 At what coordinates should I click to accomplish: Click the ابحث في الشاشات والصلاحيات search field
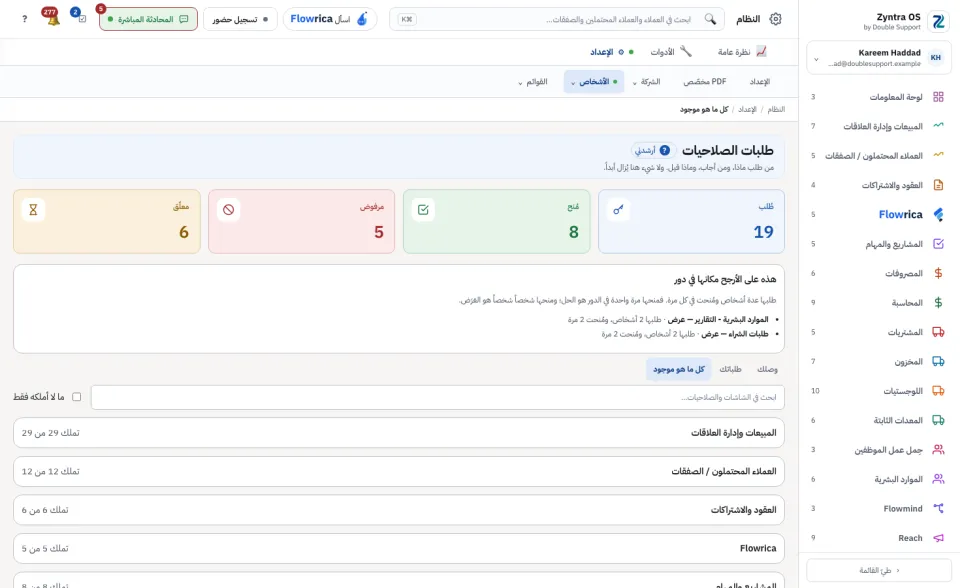coord(437,397)
